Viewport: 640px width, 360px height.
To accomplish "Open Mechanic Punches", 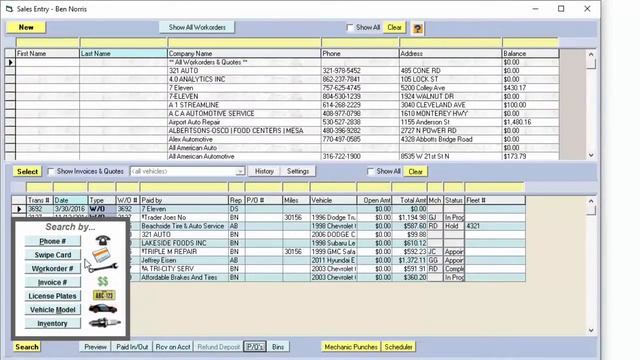I will pyautogui.click(x=351, y=347).
